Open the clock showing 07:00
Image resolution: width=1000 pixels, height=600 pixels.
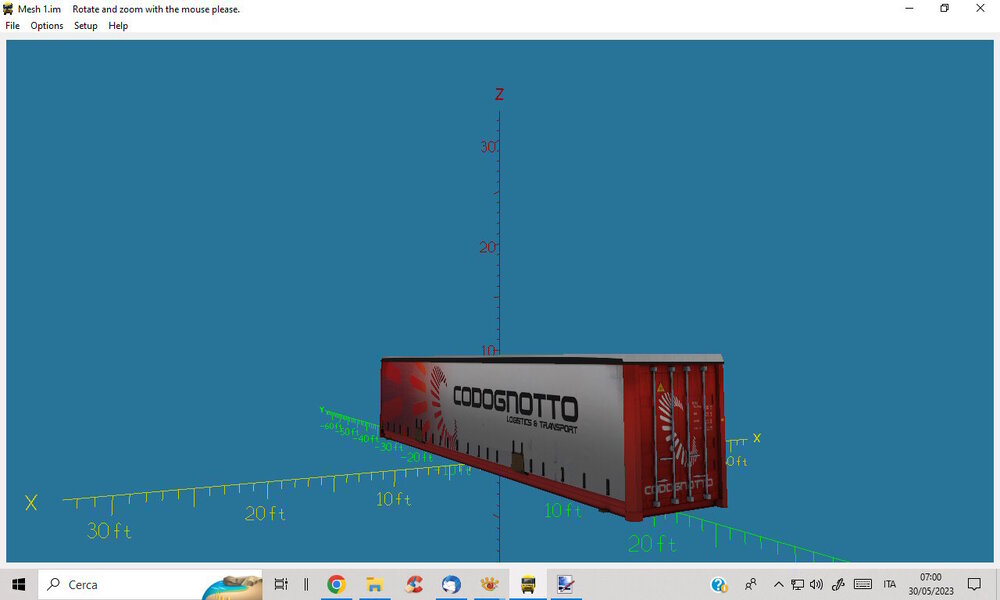pyautogui.click(x=931, y=584)
